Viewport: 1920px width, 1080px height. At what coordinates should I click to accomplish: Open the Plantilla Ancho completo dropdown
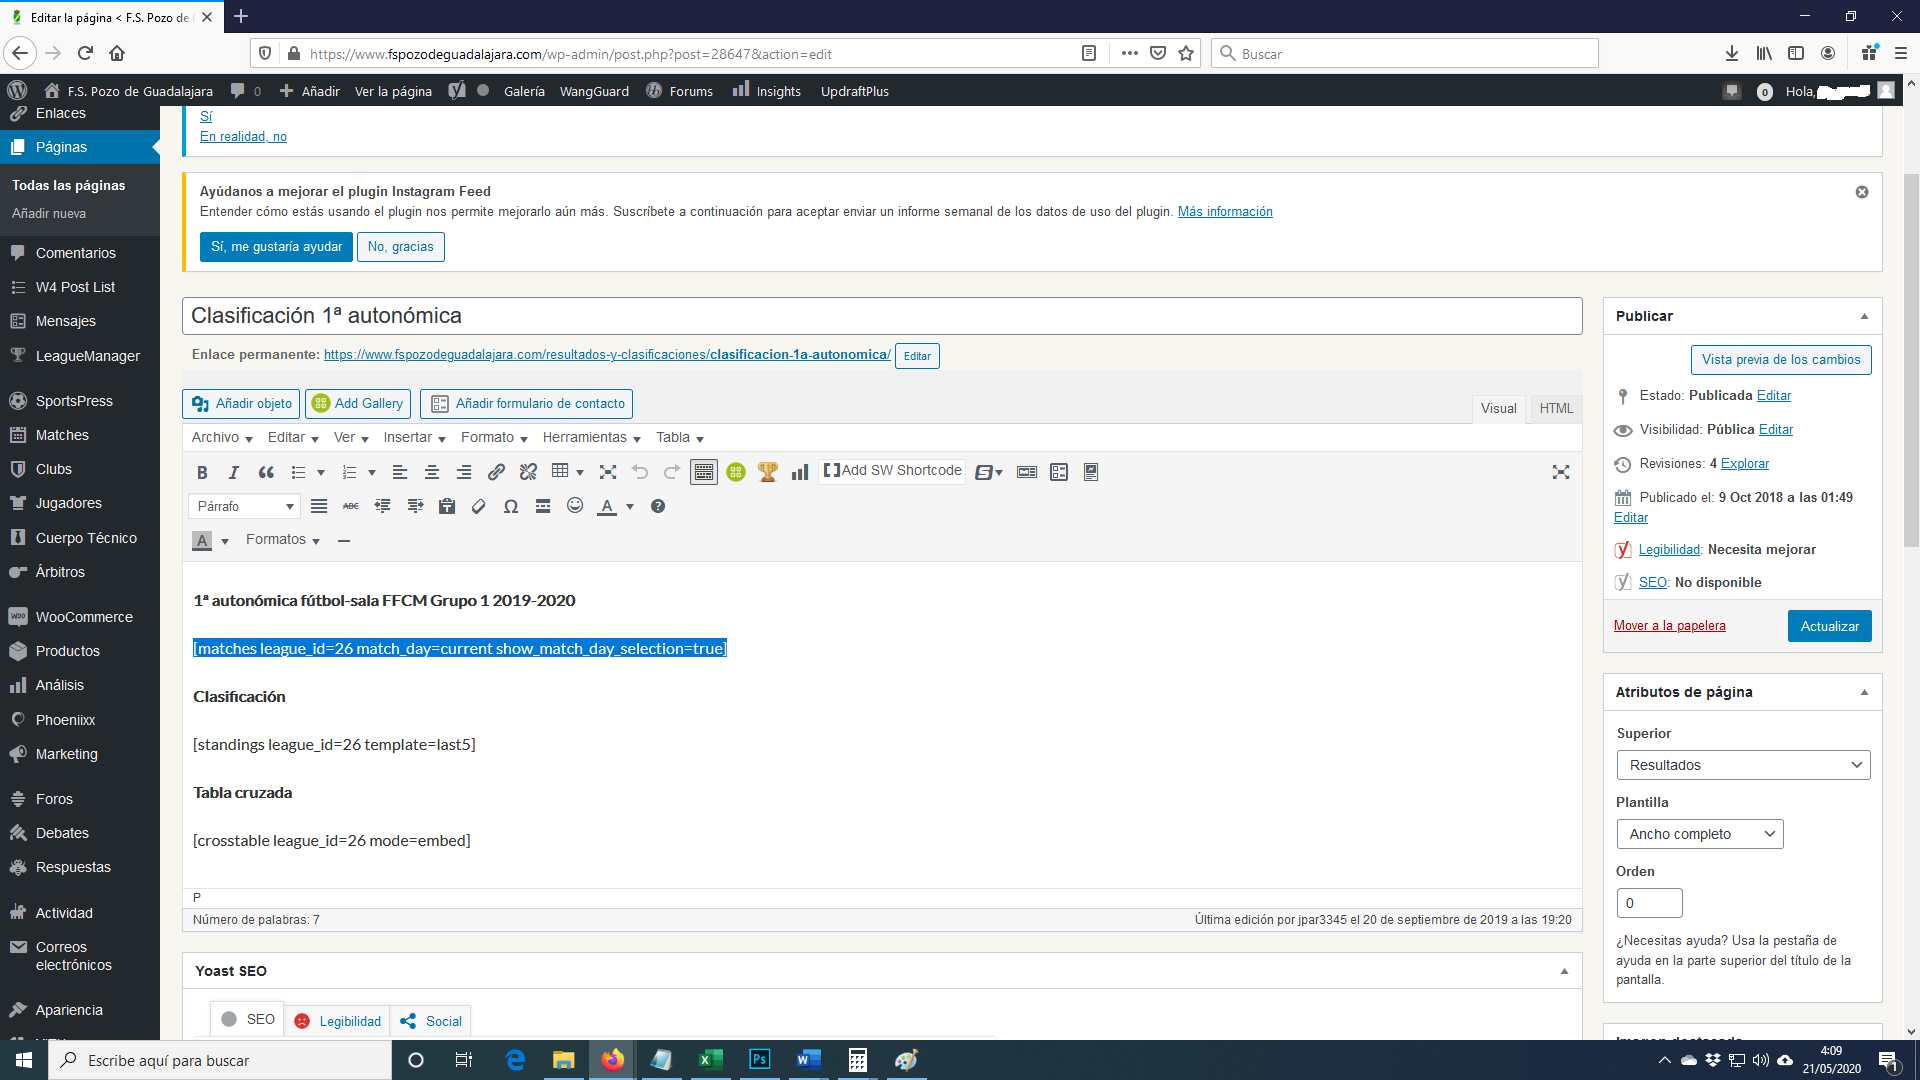[x=1699, y=834]
